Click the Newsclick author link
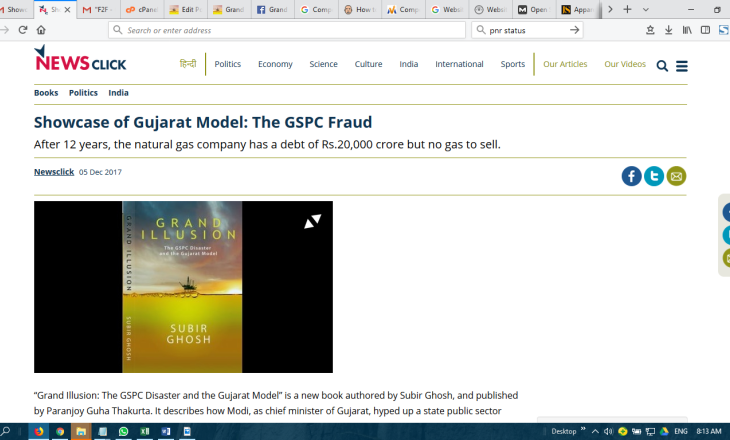 (x=54, y=172)
